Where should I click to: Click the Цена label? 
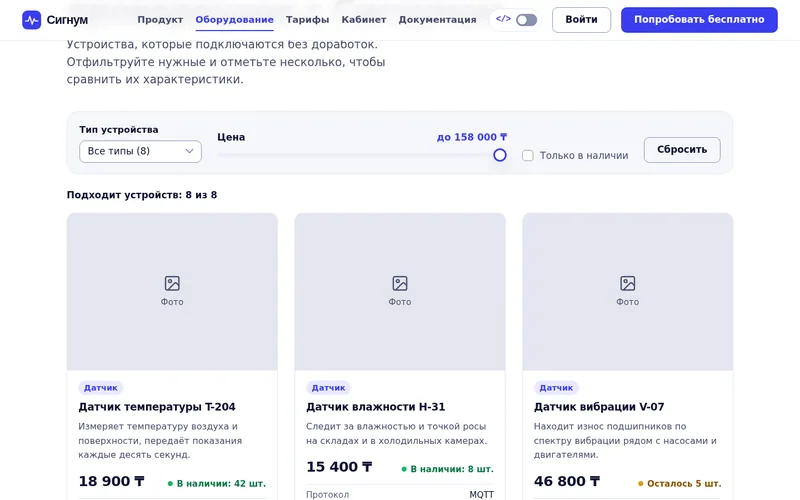(231, 137)
